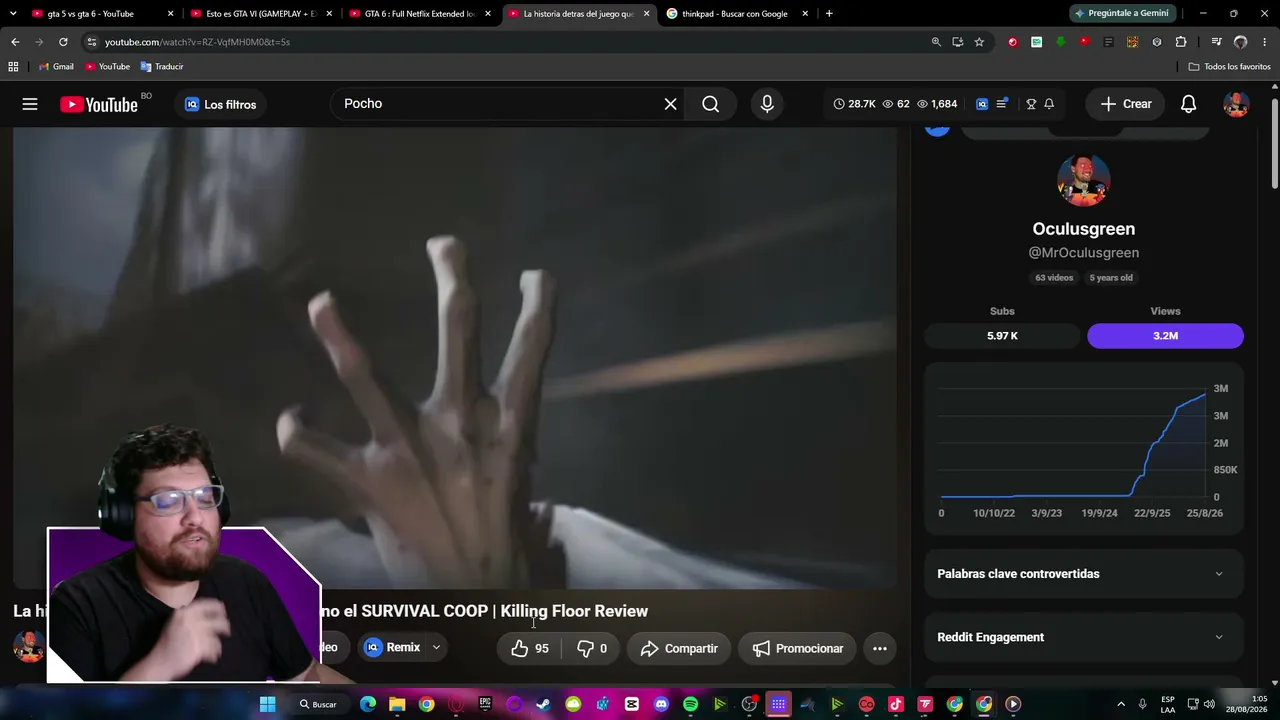Image resolution: width=1280 pixels, height=720 pixels.
Task: Start voice search with the microphone
Action: point(767,104)
